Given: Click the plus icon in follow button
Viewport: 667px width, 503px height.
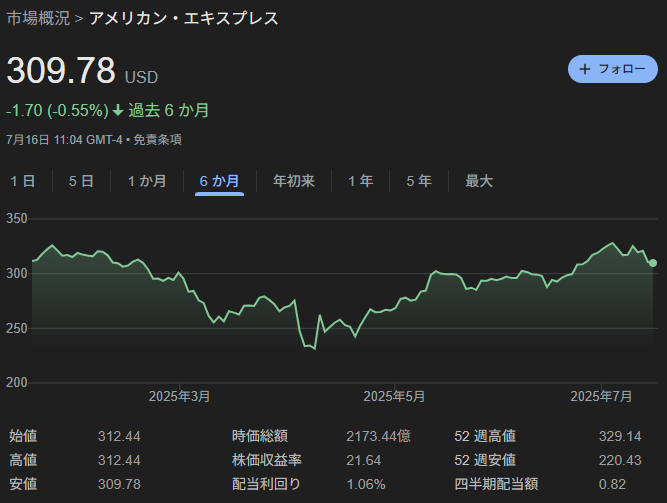Looking at the screenshot, I should 585,69.
